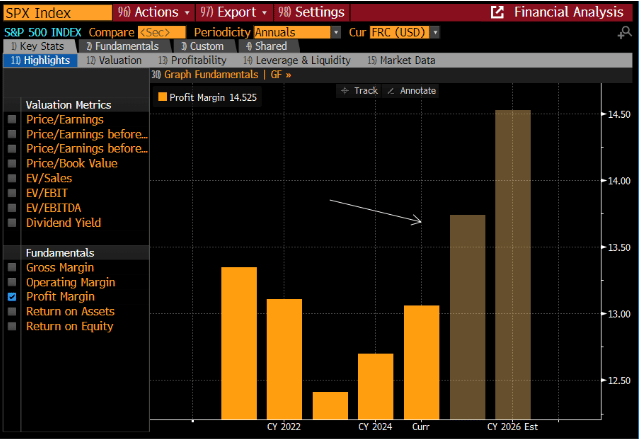The width and height of the screenshot is (639, 439).
Task: Expand the Periodicity Annuals dropdown arrow
Action: click(x=336, y=32)
